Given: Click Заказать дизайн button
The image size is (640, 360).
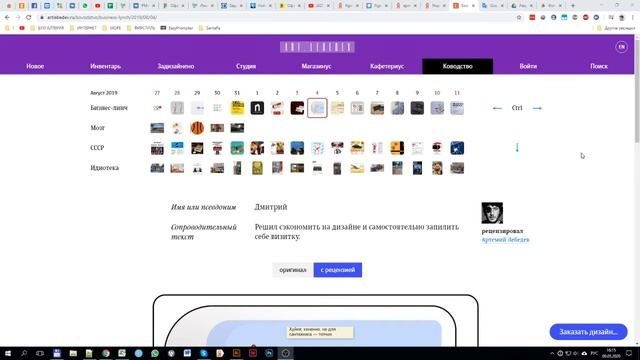Looking at the screenshot, I should [x=588, y=332].
